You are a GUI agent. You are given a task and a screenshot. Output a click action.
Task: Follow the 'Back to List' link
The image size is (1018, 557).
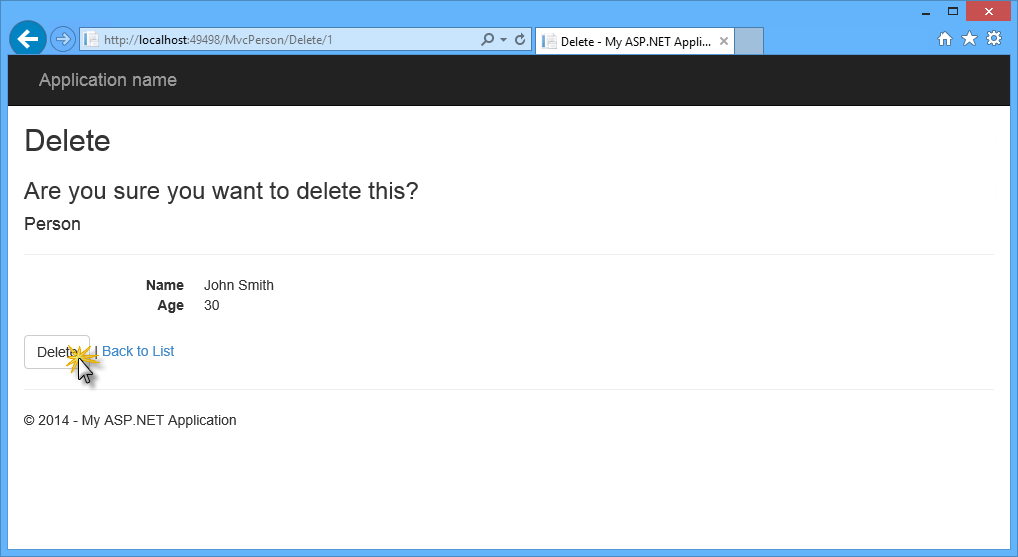pyautogui.click(x=138, y=351)
